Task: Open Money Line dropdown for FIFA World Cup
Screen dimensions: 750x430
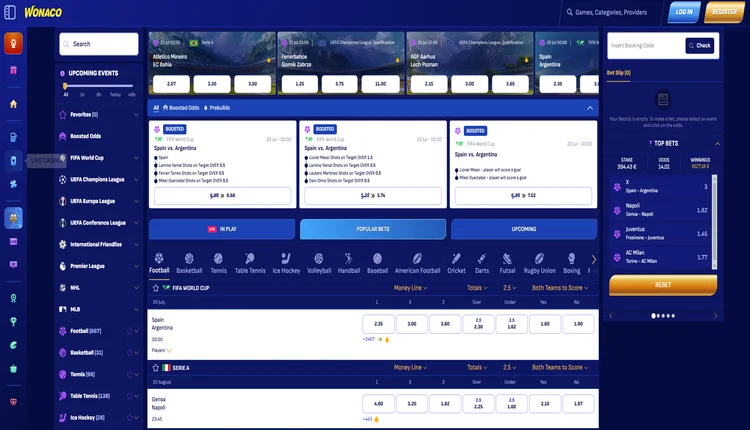Action: coord(410,288)
